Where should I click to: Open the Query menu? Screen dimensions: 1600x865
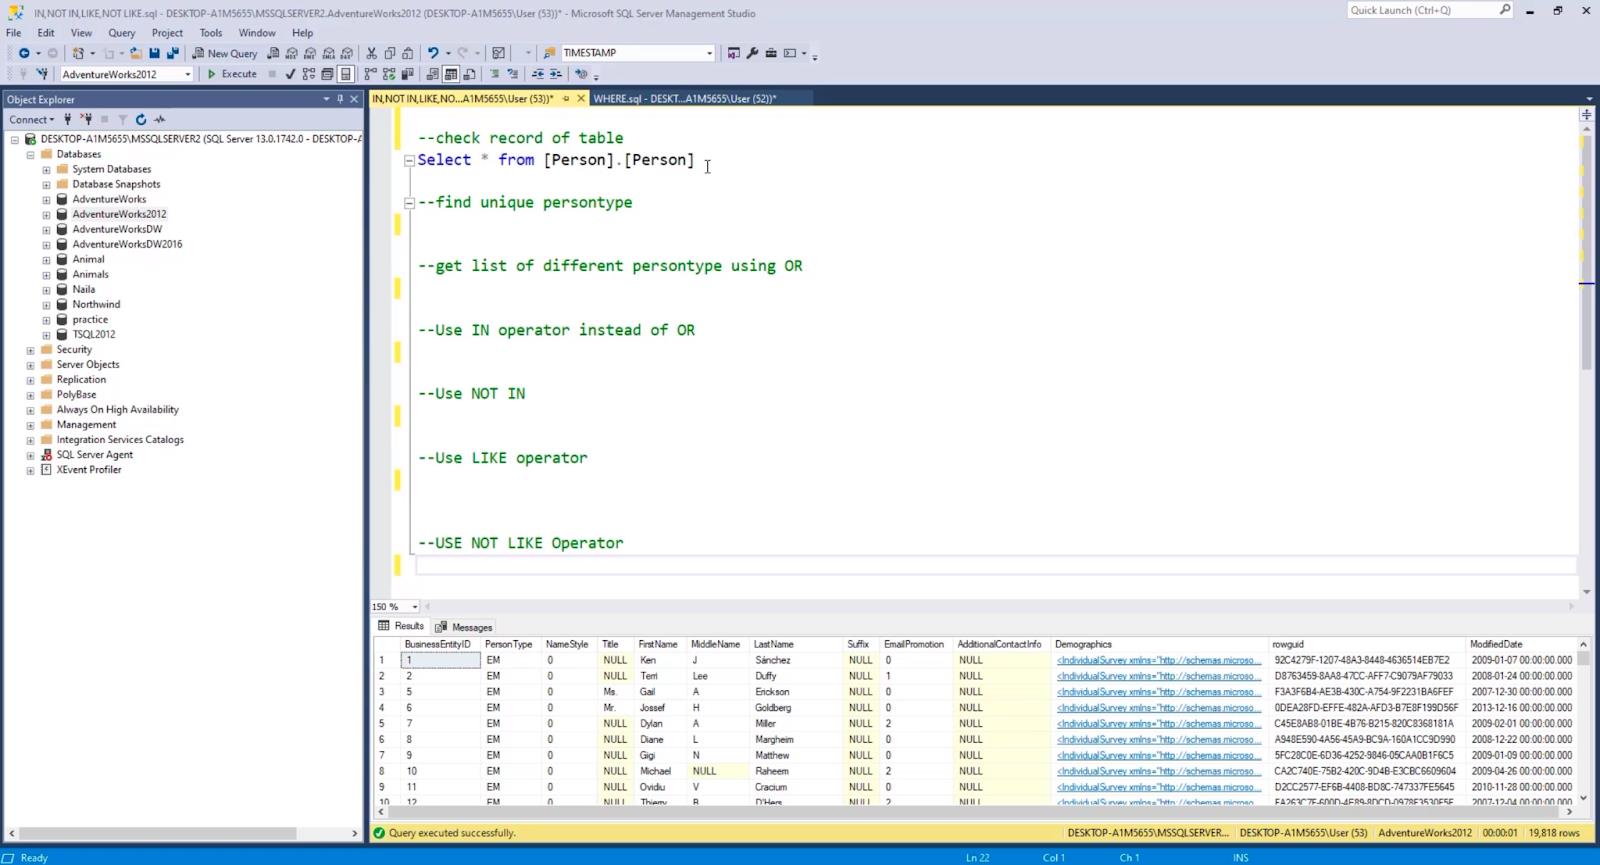[x=122, y=33]
